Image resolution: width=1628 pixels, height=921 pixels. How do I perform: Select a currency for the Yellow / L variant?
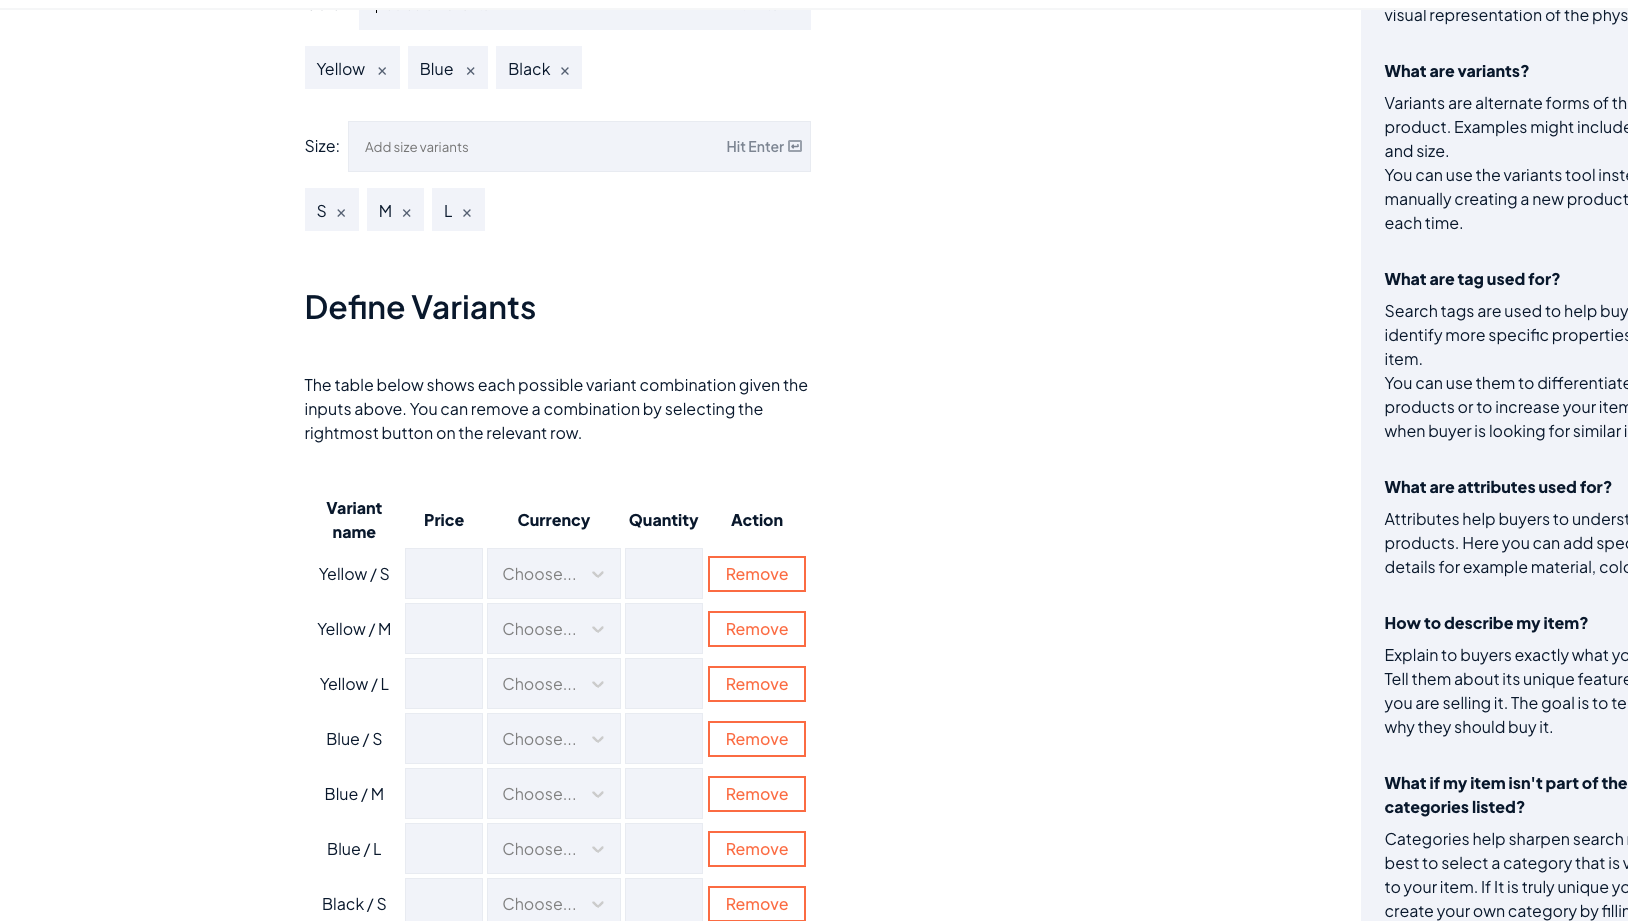553,683
